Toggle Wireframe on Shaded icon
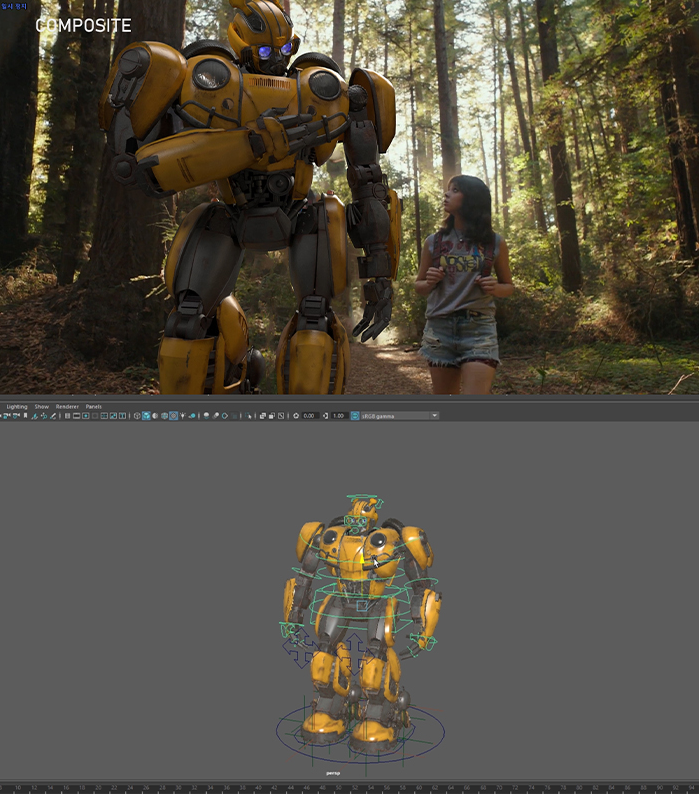Viewport: 699px width, 794px height. coord(164,416)
